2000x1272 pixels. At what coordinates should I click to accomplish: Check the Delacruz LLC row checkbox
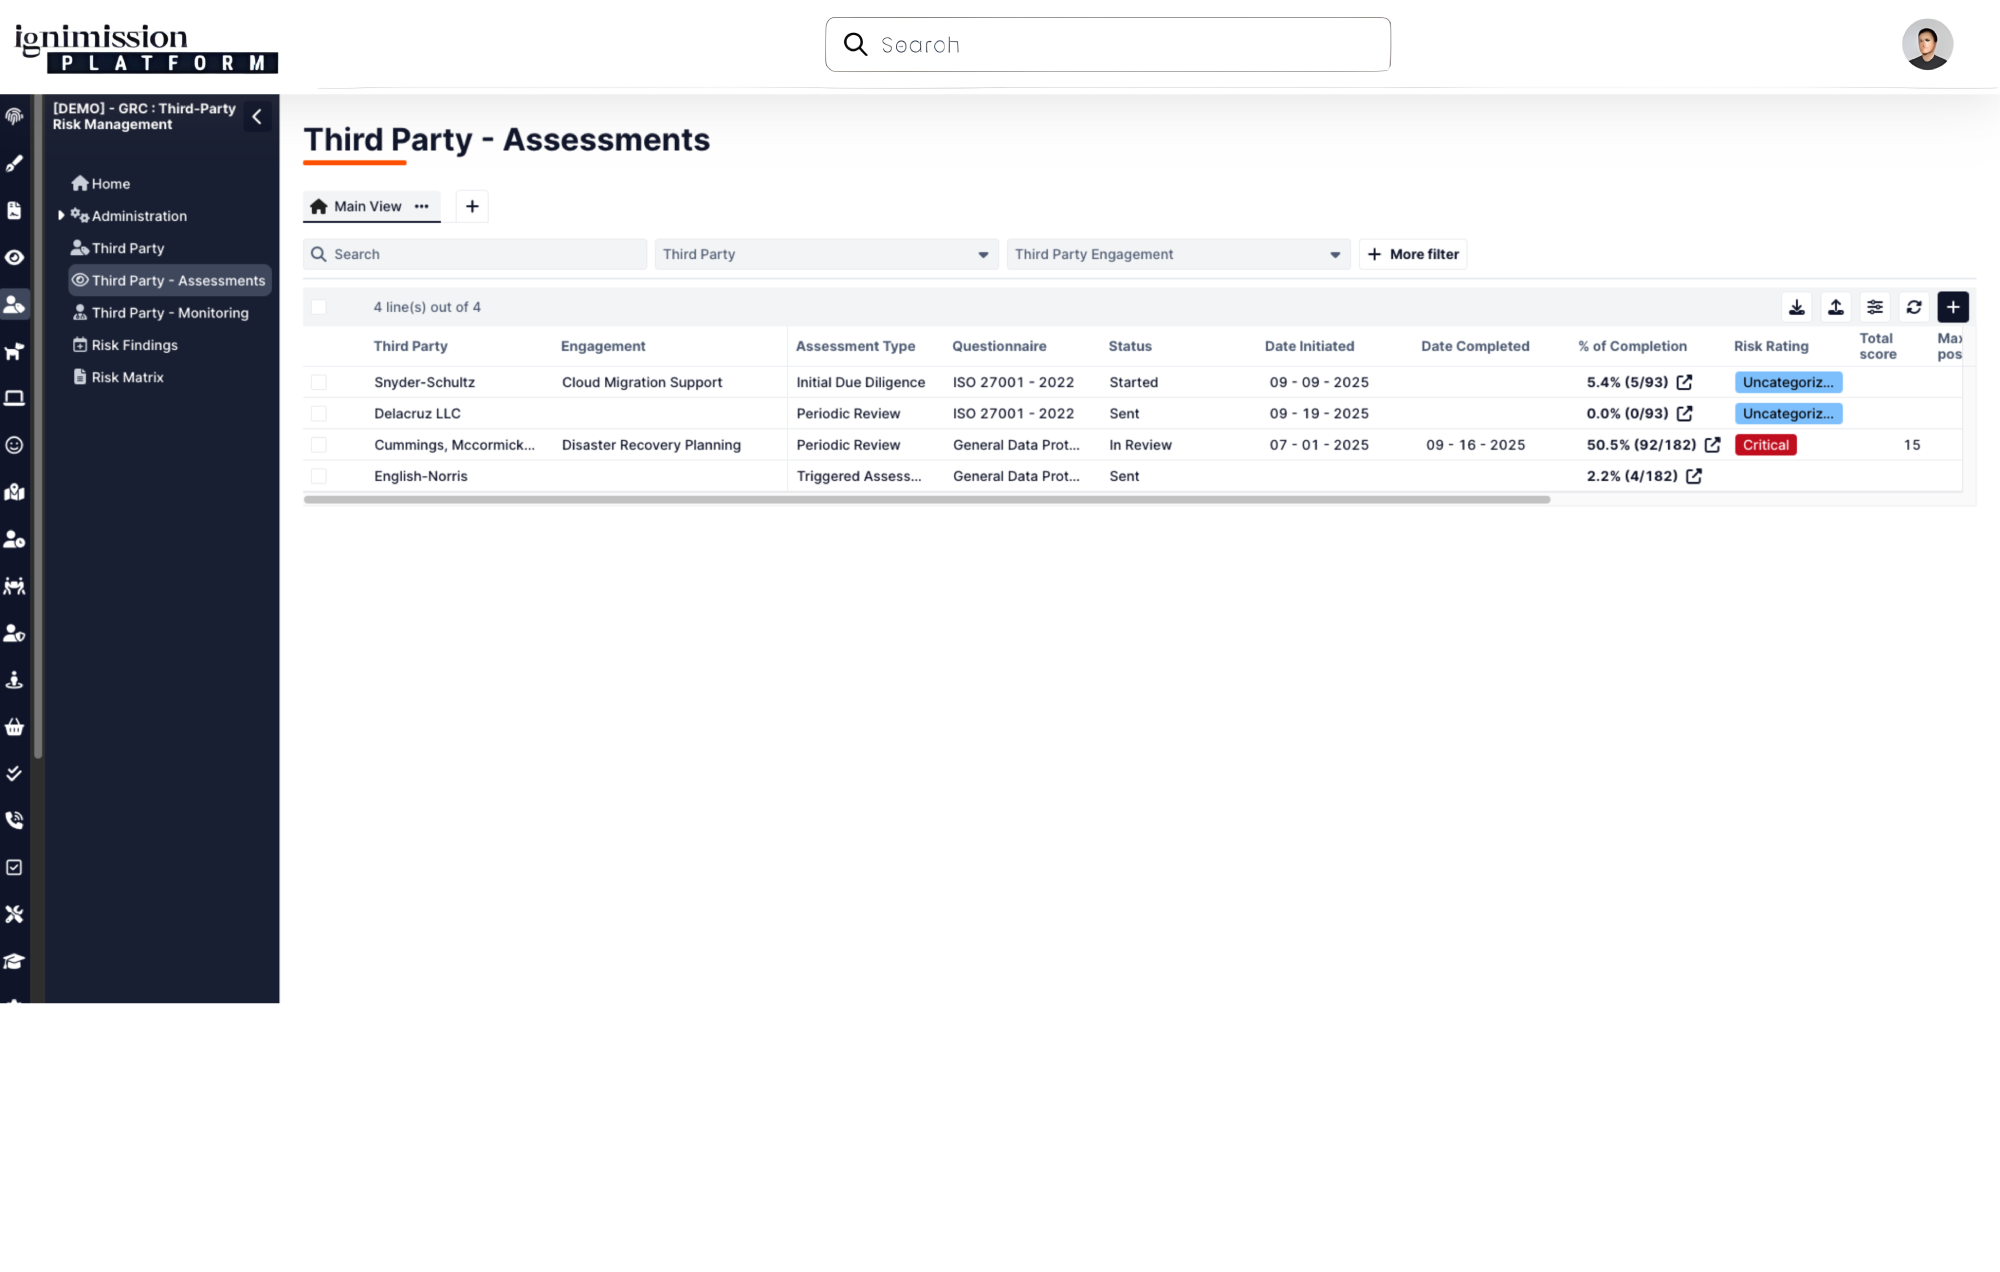pyautogui.click(x=318, y=413)
